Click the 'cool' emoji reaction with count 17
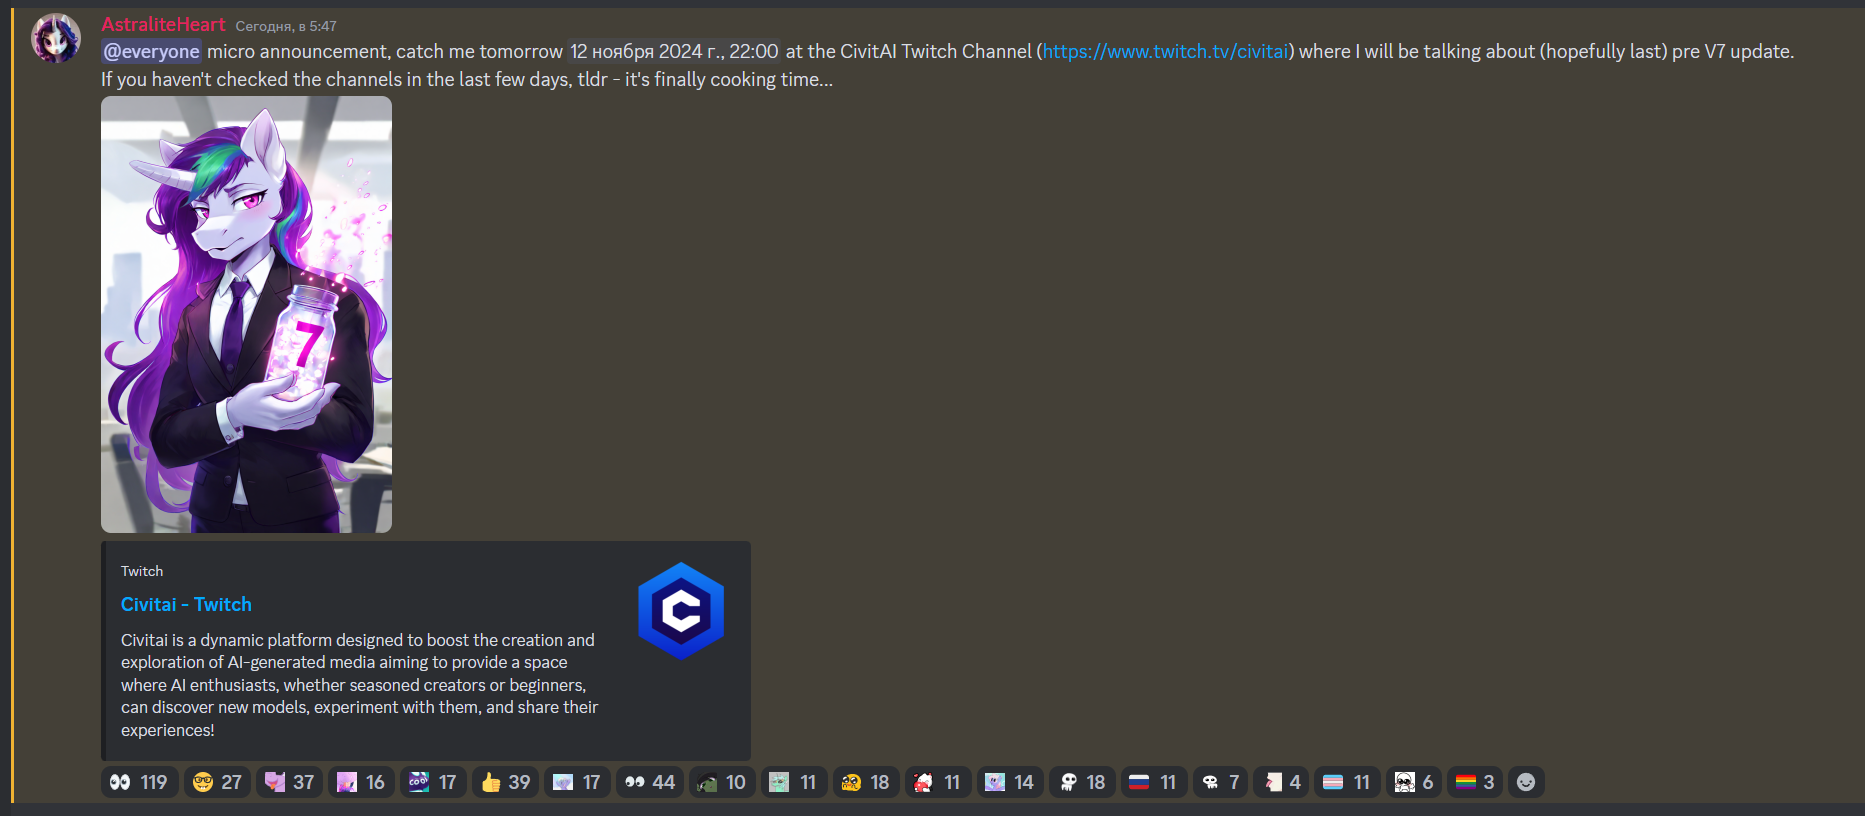Viewport: 1865px width, 816px height. 433,782
